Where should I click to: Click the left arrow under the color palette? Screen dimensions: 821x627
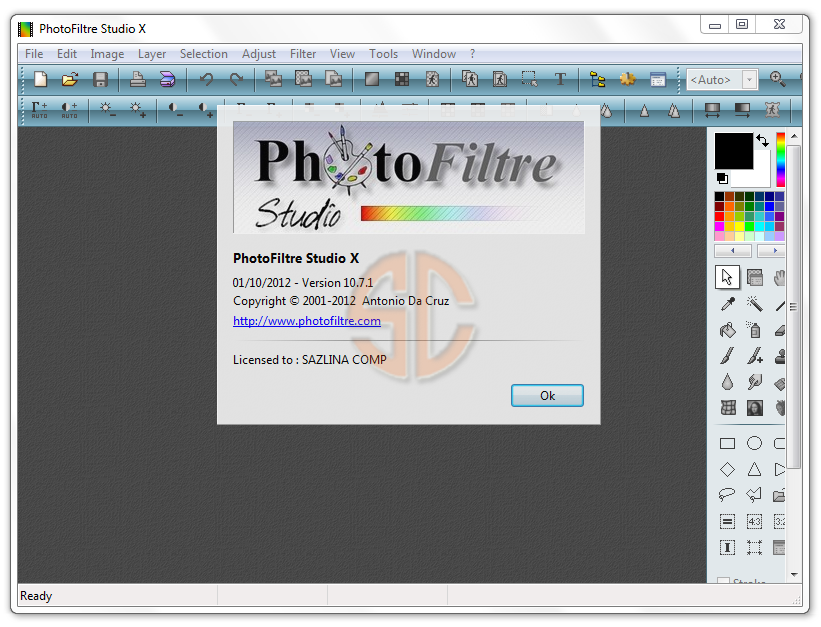pyautogui.click(x=733, y=250)
